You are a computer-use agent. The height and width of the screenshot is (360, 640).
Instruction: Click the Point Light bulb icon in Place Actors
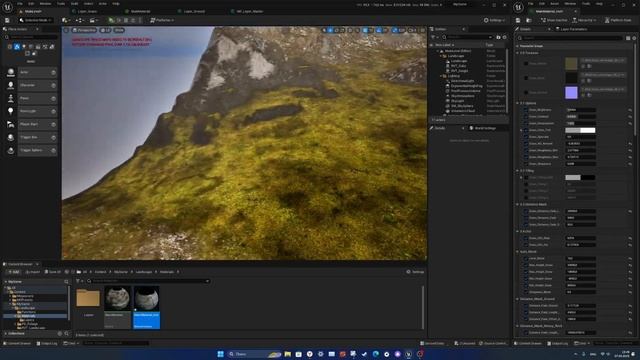[11, 111]
